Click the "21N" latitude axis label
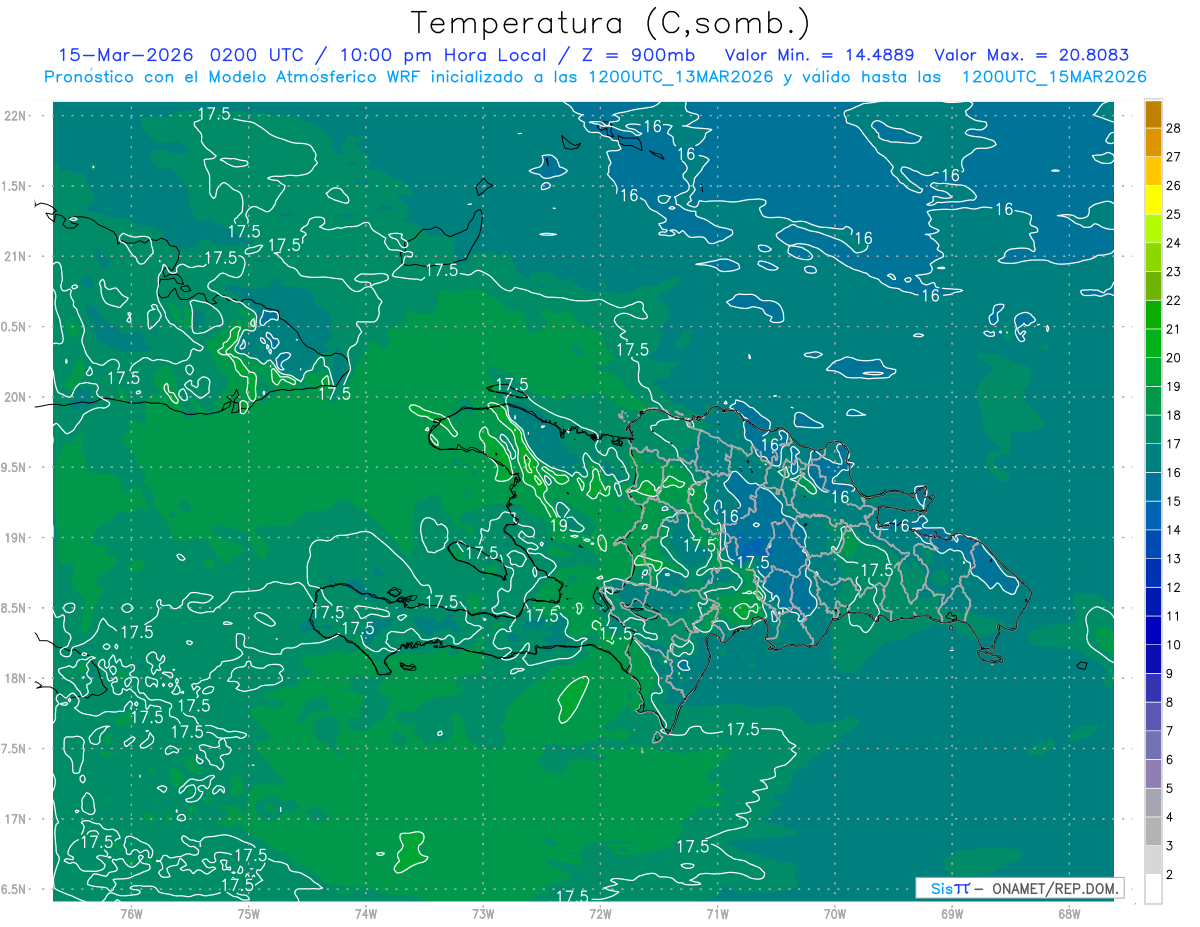The height and width of the screenshot is (927, 1200). coord(15,257)
